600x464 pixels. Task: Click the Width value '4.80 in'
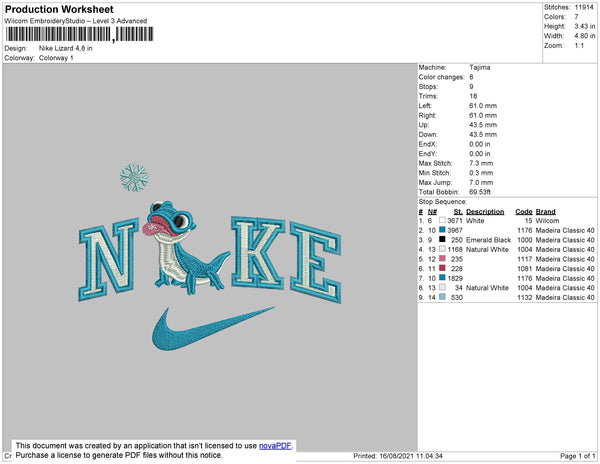click(585, 36)
